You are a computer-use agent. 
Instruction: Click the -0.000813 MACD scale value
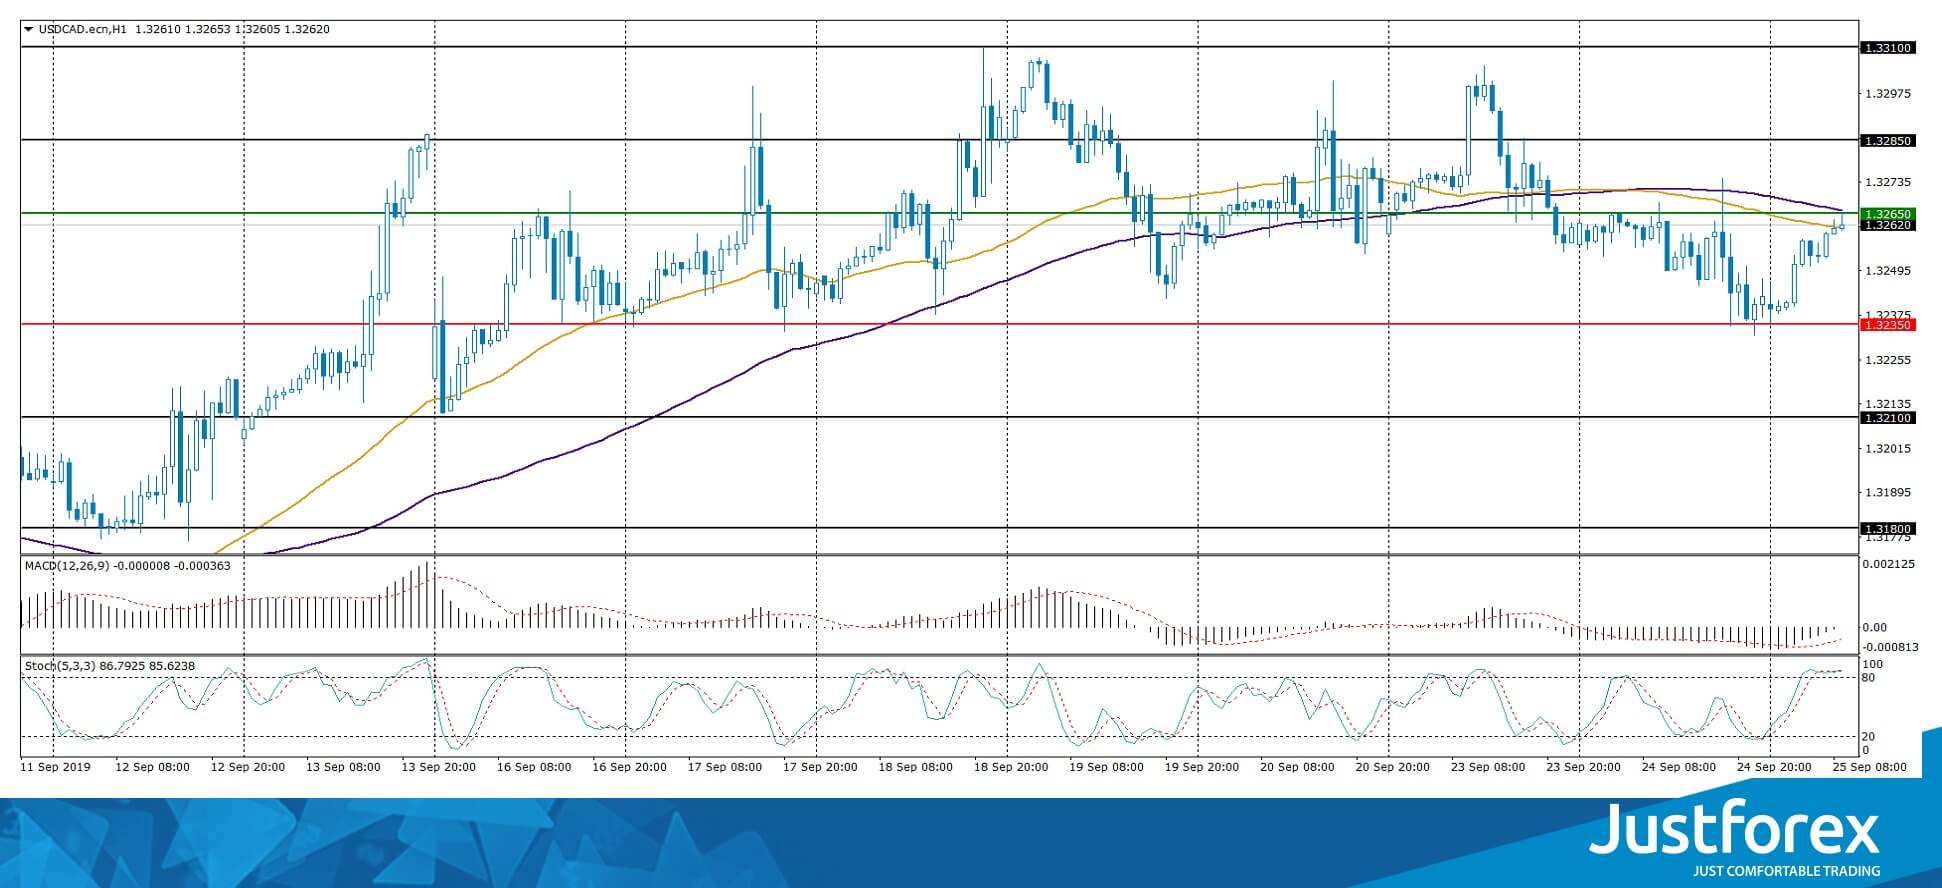(x=1890, y=647)
